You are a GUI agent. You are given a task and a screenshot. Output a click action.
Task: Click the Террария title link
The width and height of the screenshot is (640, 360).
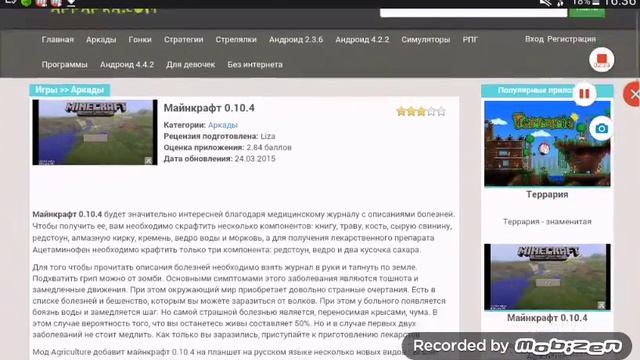pyautogui.click(x=547, y=195)
